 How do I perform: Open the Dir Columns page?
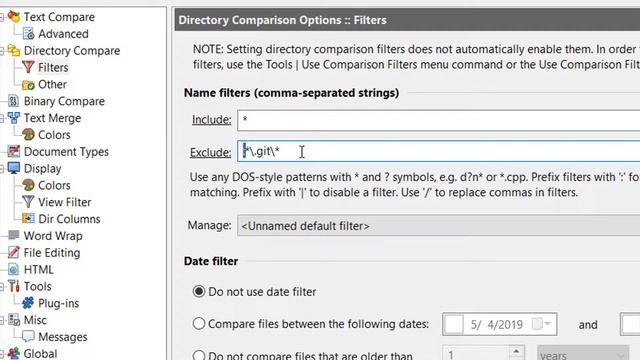click(x=69, y=219)
